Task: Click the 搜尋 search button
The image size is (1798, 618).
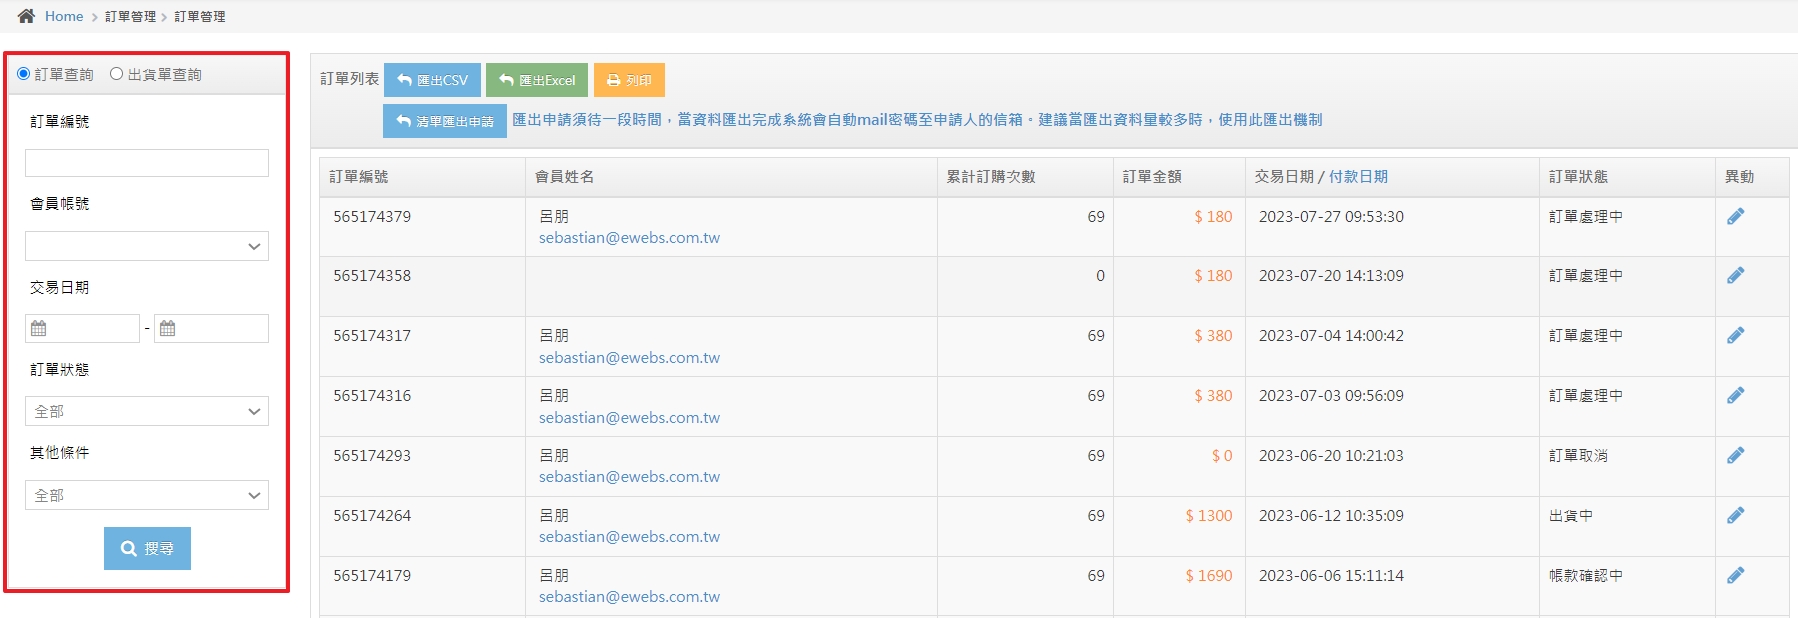Action: coord(147,548)
